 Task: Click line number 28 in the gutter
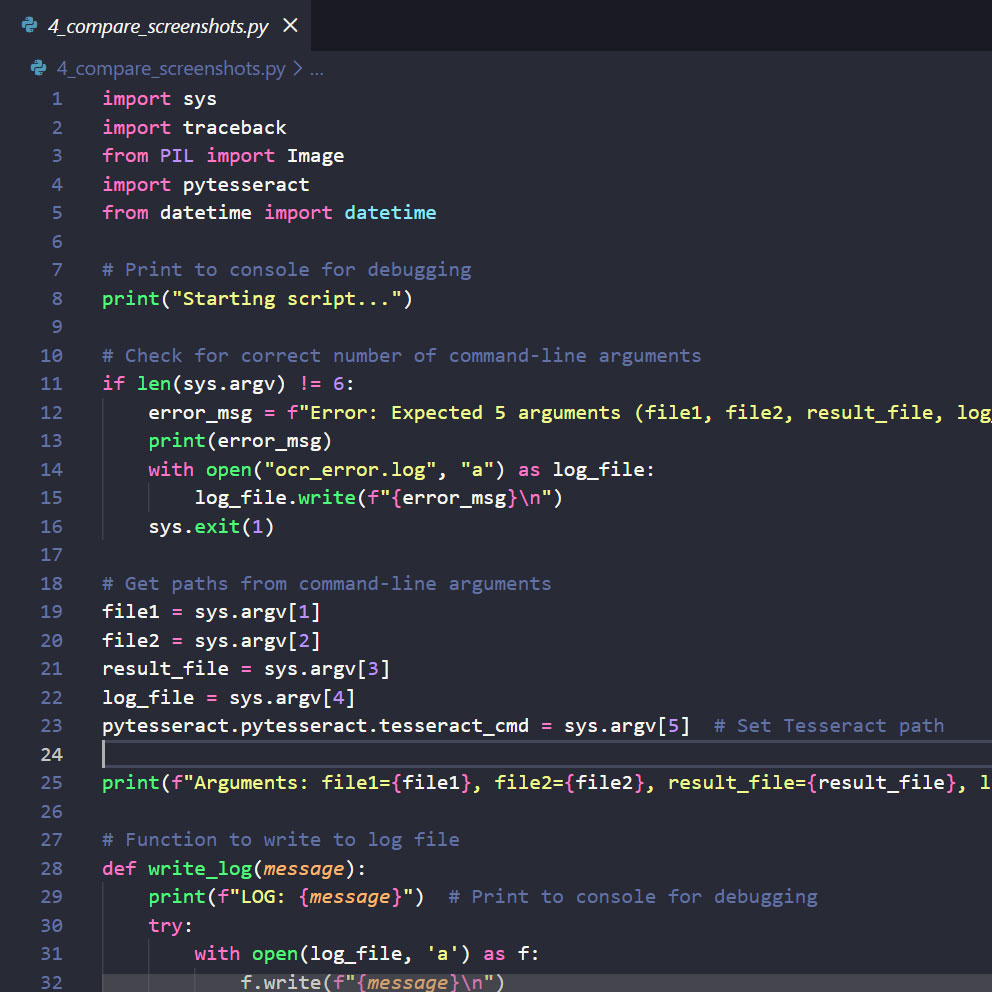tap(51, 868)
